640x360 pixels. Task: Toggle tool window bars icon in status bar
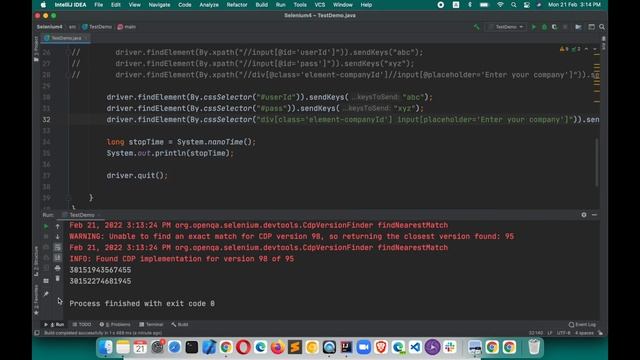click(x=37, y=333)
